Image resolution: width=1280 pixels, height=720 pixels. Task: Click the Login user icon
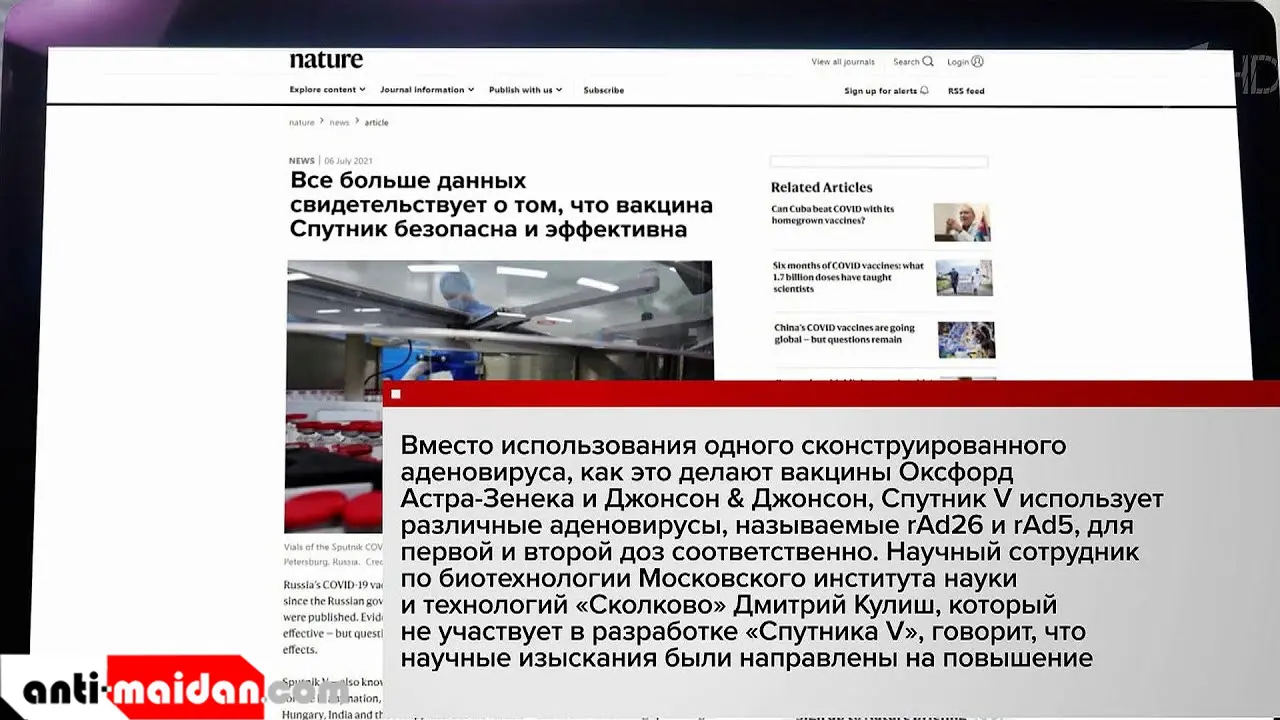tap(977, 61)
